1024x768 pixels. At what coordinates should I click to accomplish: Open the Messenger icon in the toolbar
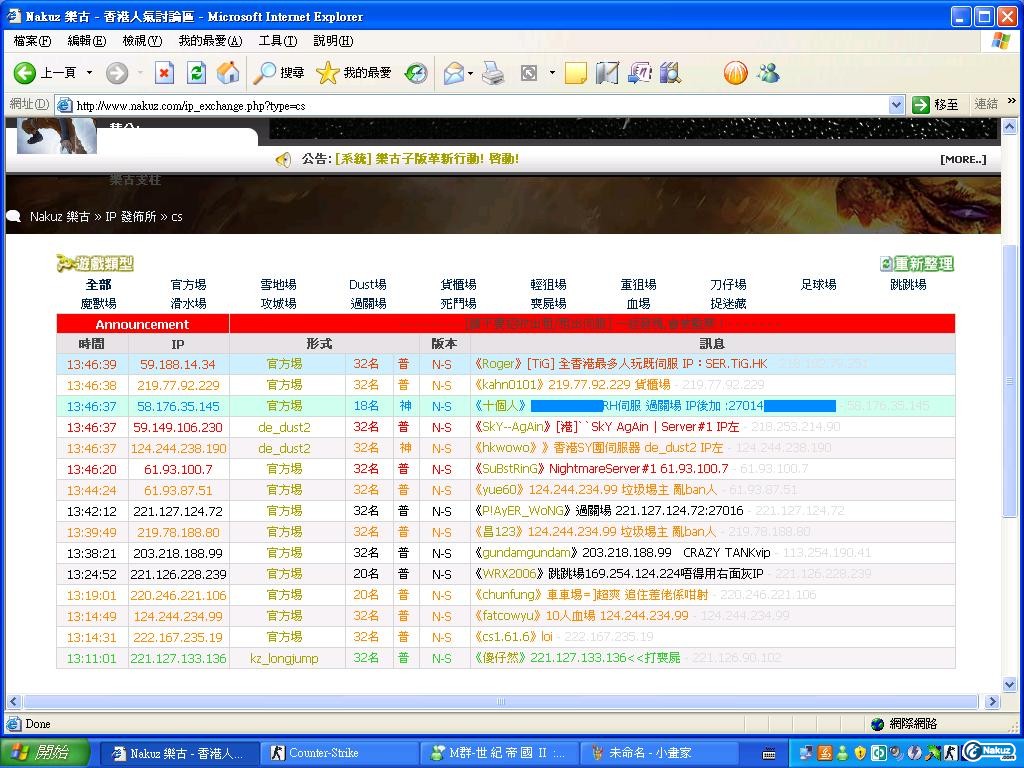coord(768,73)
